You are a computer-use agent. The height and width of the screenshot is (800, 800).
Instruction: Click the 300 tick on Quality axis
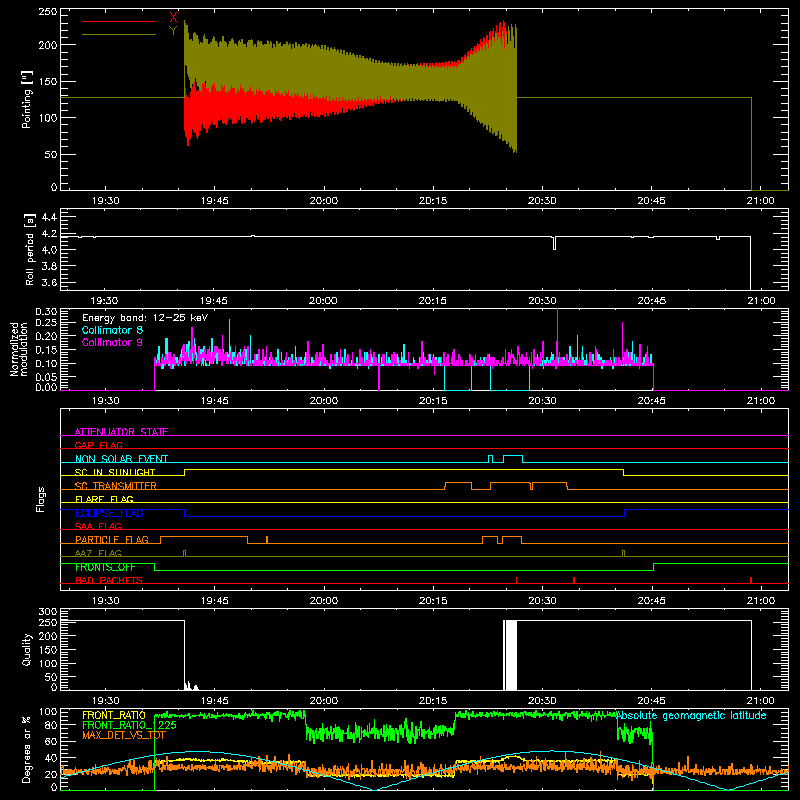48,612
